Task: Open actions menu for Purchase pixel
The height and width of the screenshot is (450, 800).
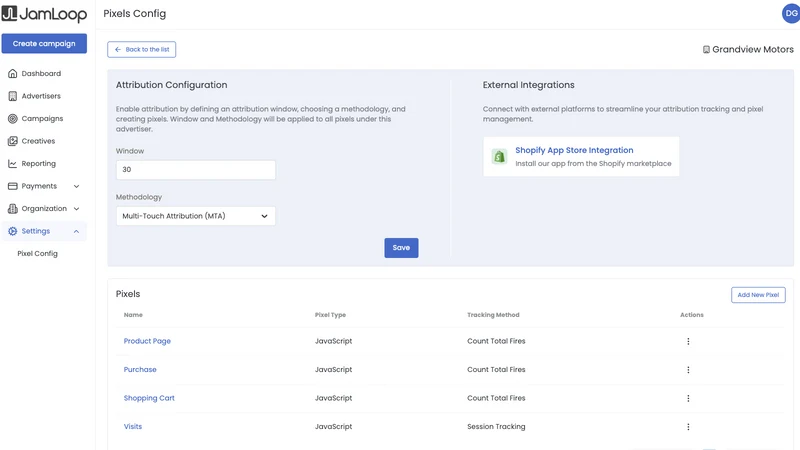Action: coord(688,370)
